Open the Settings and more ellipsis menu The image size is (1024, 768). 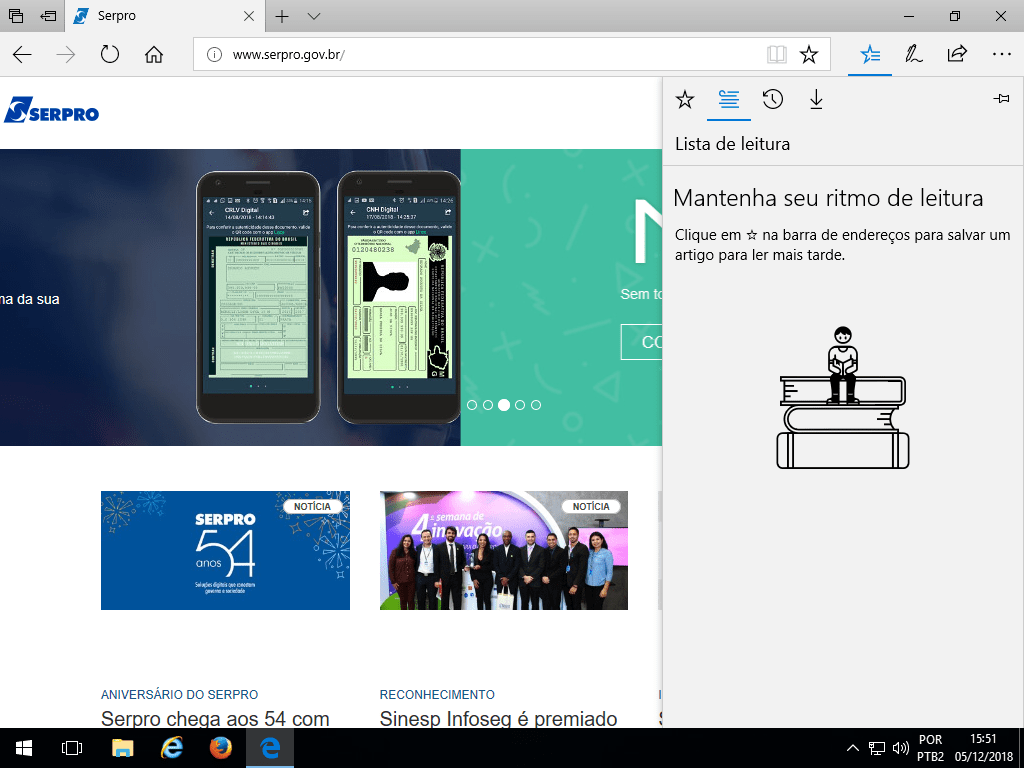pyautogui.click(x=1001, y=55)
